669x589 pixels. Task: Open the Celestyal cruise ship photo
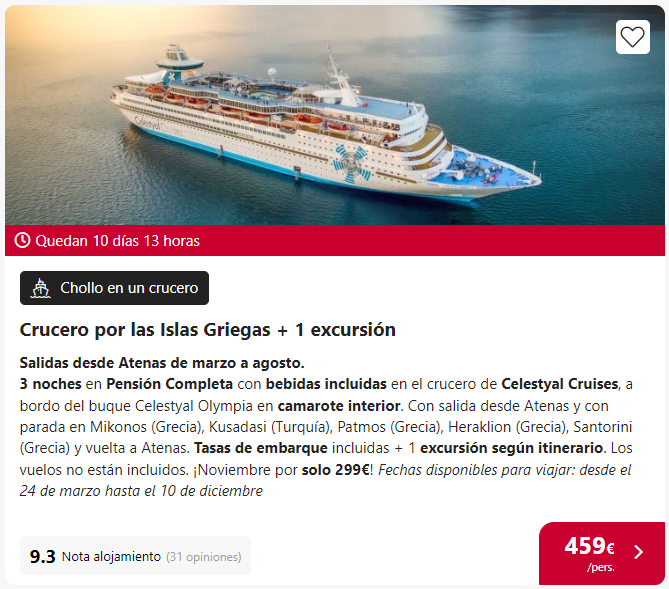[x=334, y=115]
